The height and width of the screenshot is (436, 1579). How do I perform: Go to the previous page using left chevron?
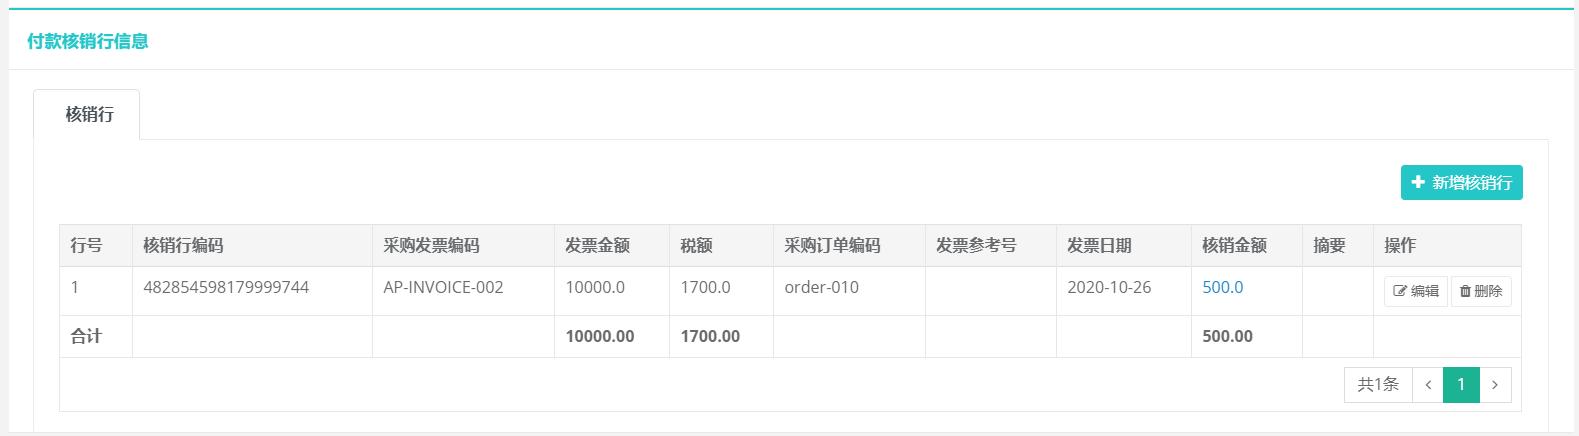pyautogui.click(x=1428, y=385)
